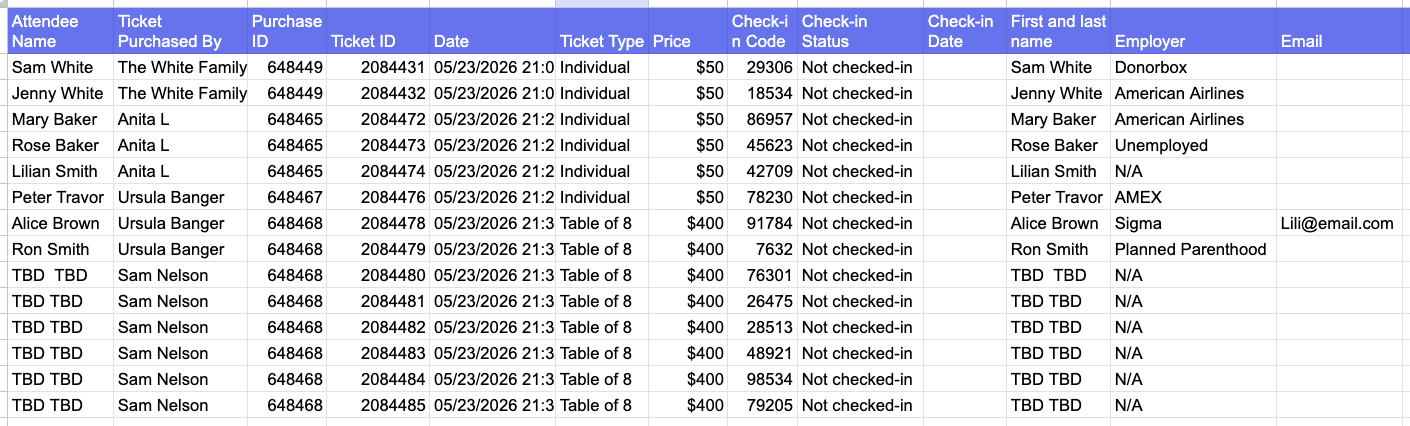This screenshot has width=1410, height=426.
Task: Click check-in code 91784 cell
Action: pyautogui.click(x=761, y=223)
